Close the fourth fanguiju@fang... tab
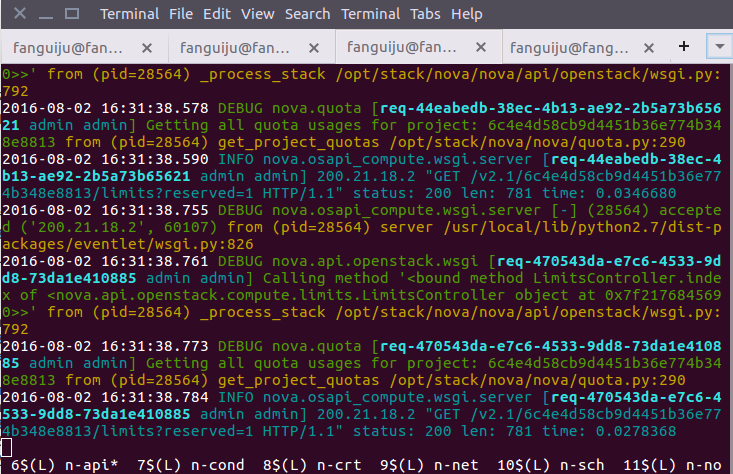Image resolution: width=733 pixels, height=474 pixels. pyautogui.click(x=649, y=48)
